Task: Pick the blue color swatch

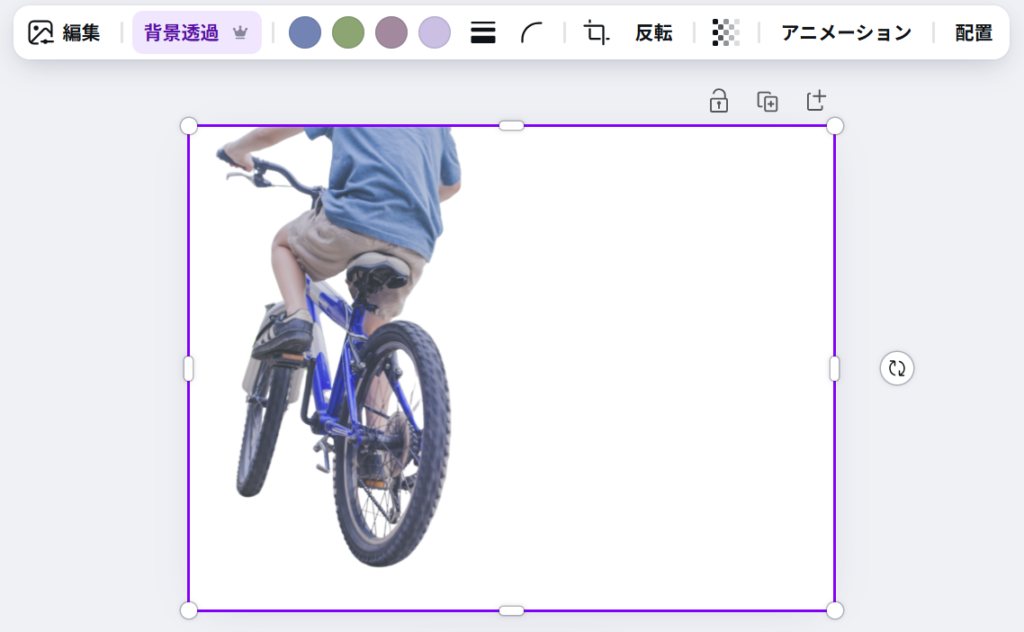Action: [x=305, y=33]
